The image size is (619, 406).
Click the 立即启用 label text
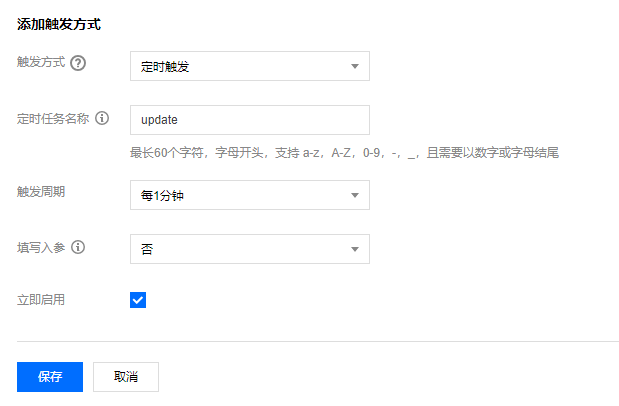41,300
